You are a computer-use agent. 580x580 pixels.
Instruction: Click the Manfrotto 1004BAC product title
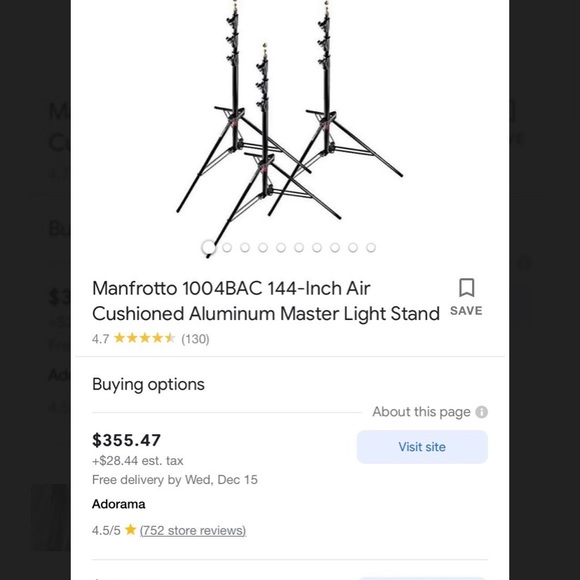click(266, 301)
